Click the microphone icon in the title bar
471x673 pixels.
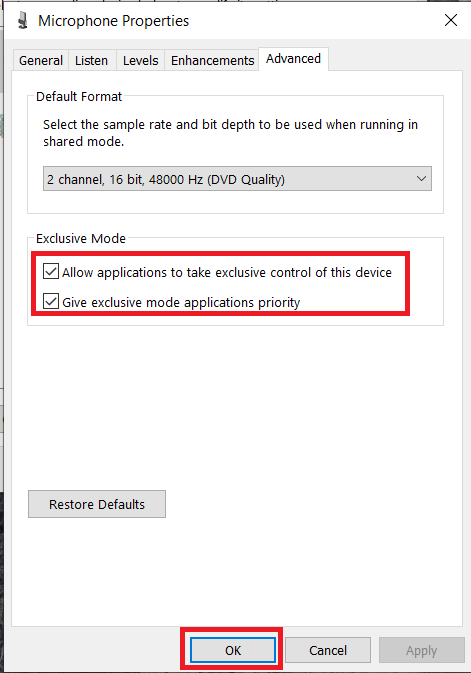tap(23, 20)
